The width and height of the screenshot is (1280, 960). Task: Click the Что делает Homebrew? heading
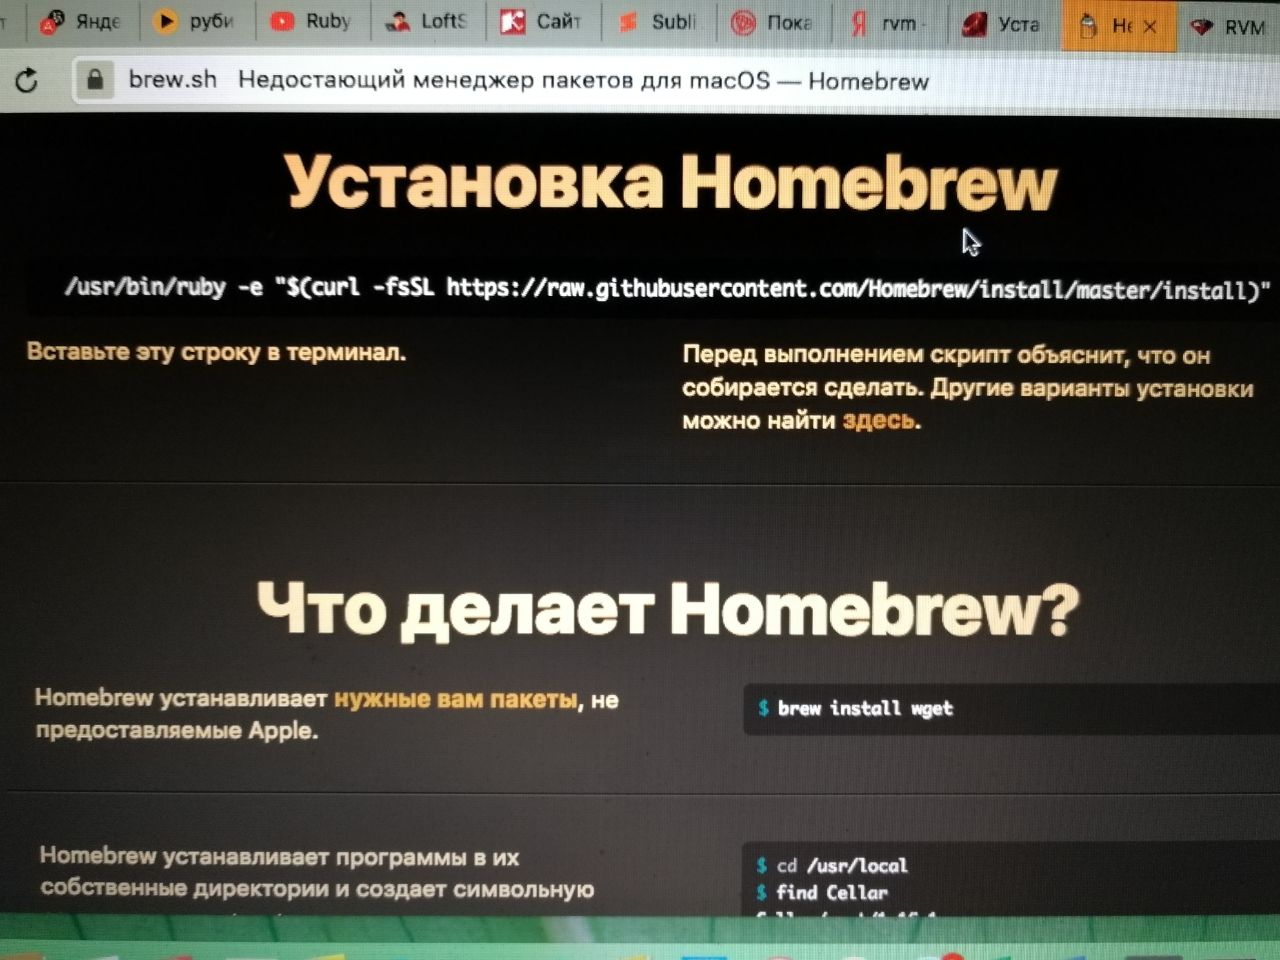point(668,608)
